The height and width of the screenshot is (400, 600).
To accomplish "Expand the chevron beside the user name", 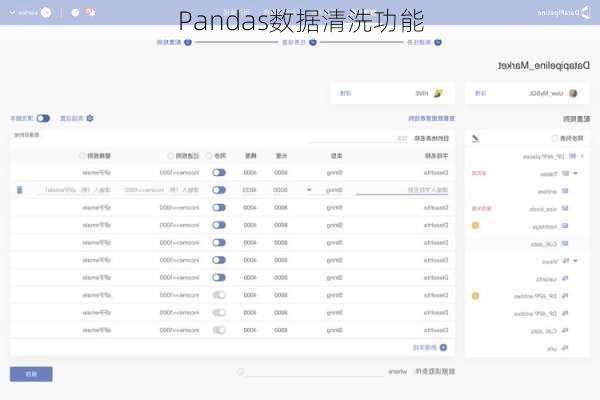I will pos(12,13).
